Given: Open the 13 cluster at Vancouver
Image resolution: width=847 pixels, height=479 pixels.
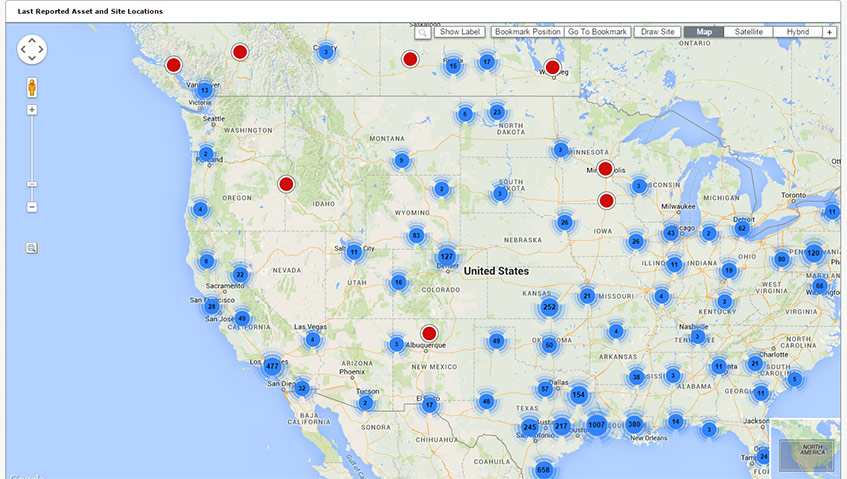Looking at the screenshot, I should click(x=204, y=90).
